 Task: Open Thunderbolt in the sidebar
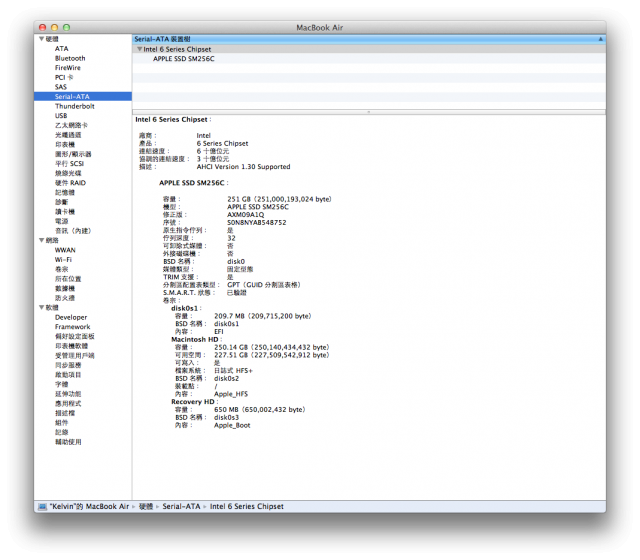[x=75, y=106]
